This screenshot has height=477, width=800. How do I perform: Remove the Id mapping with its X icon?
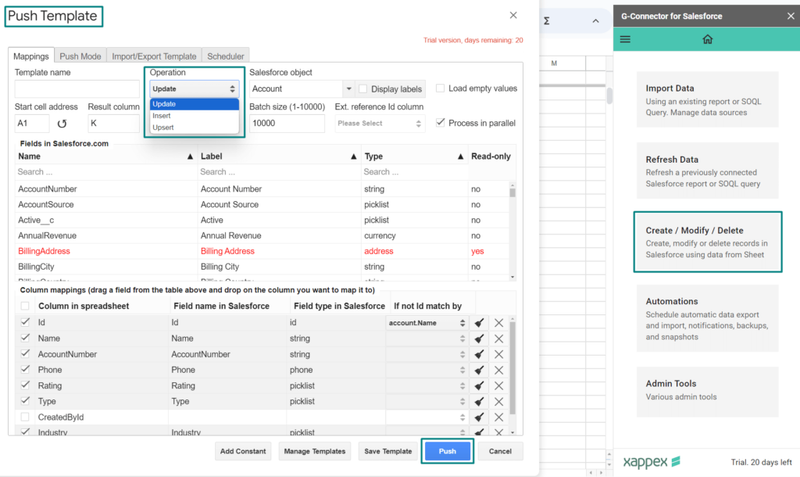pos(498,323)
